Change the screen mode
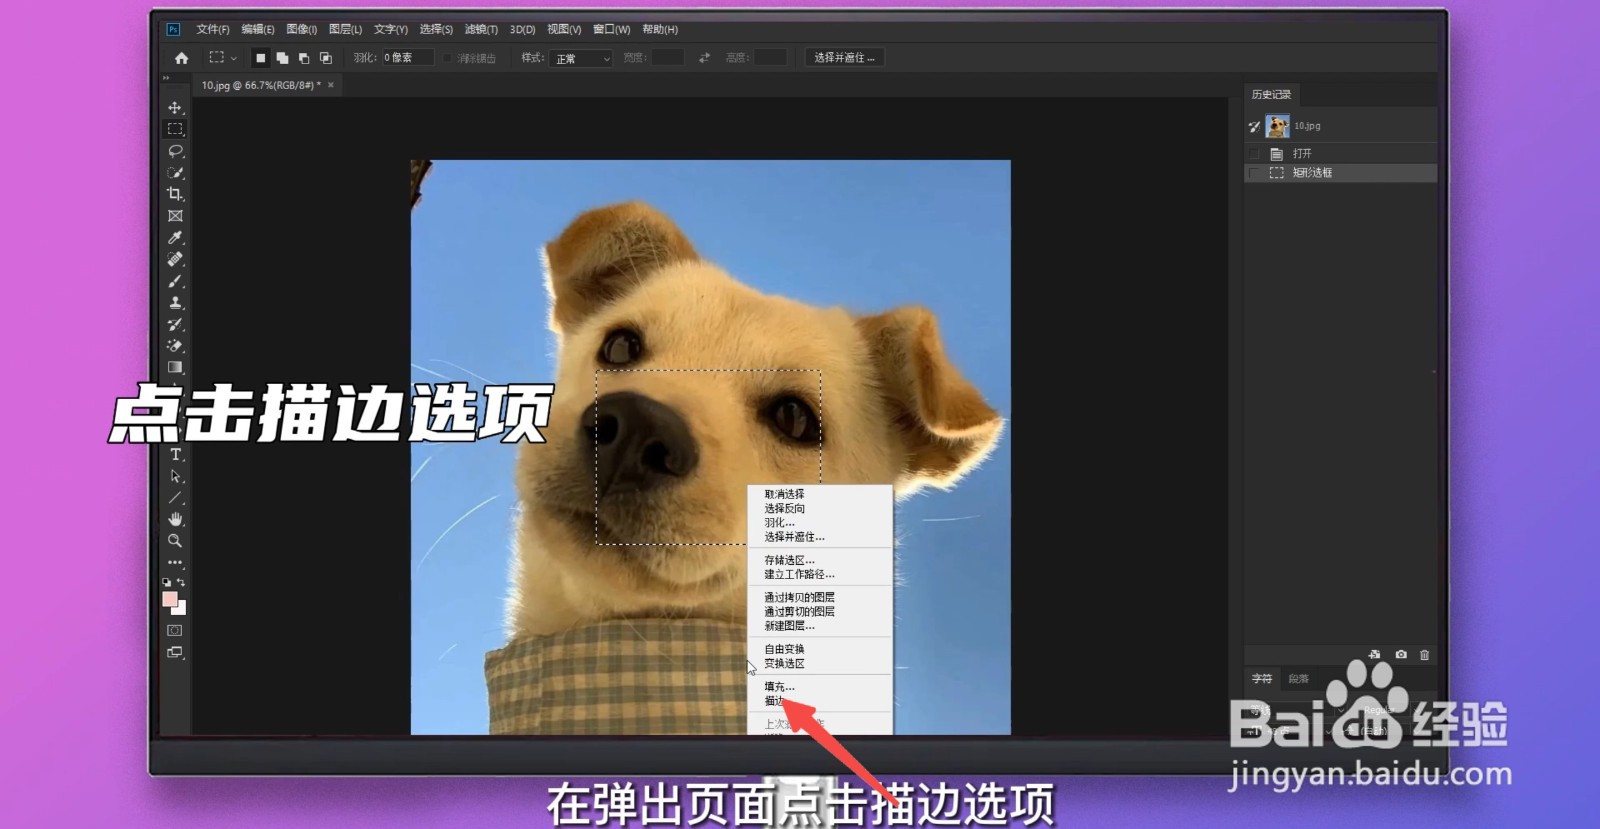Viewport: 1600px width, 829px height. [175, 653]
